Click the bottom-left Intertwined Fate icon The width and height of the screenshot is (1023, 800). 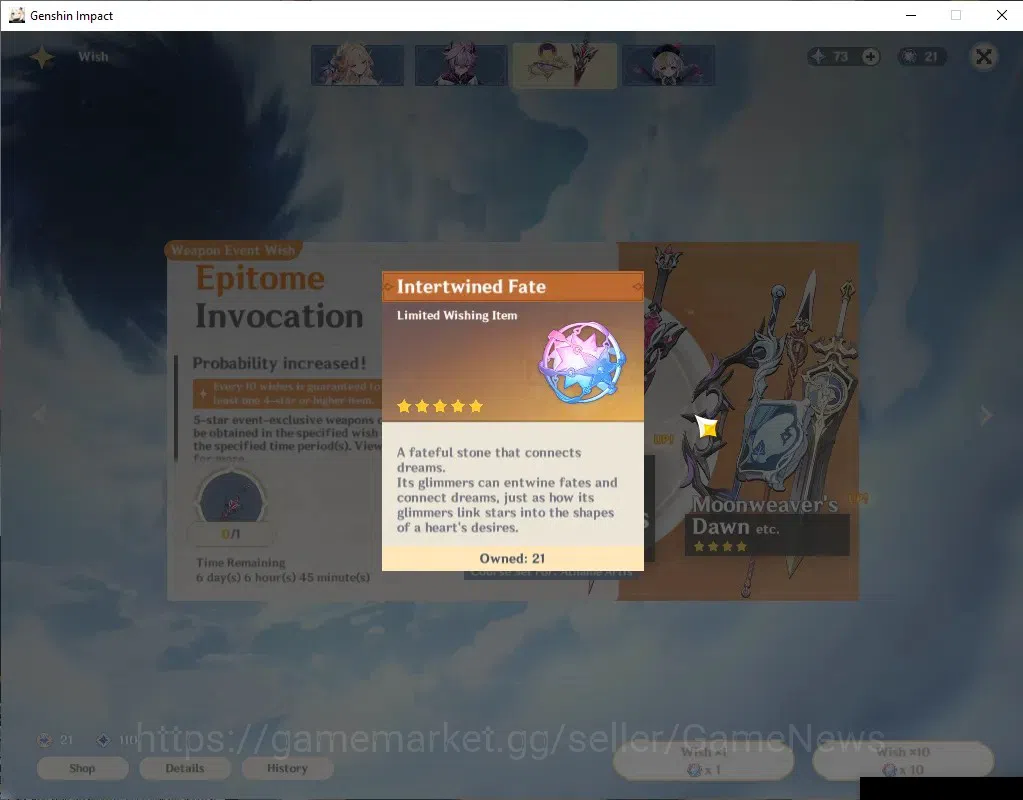pyautogui.click(x=44, y=740)
